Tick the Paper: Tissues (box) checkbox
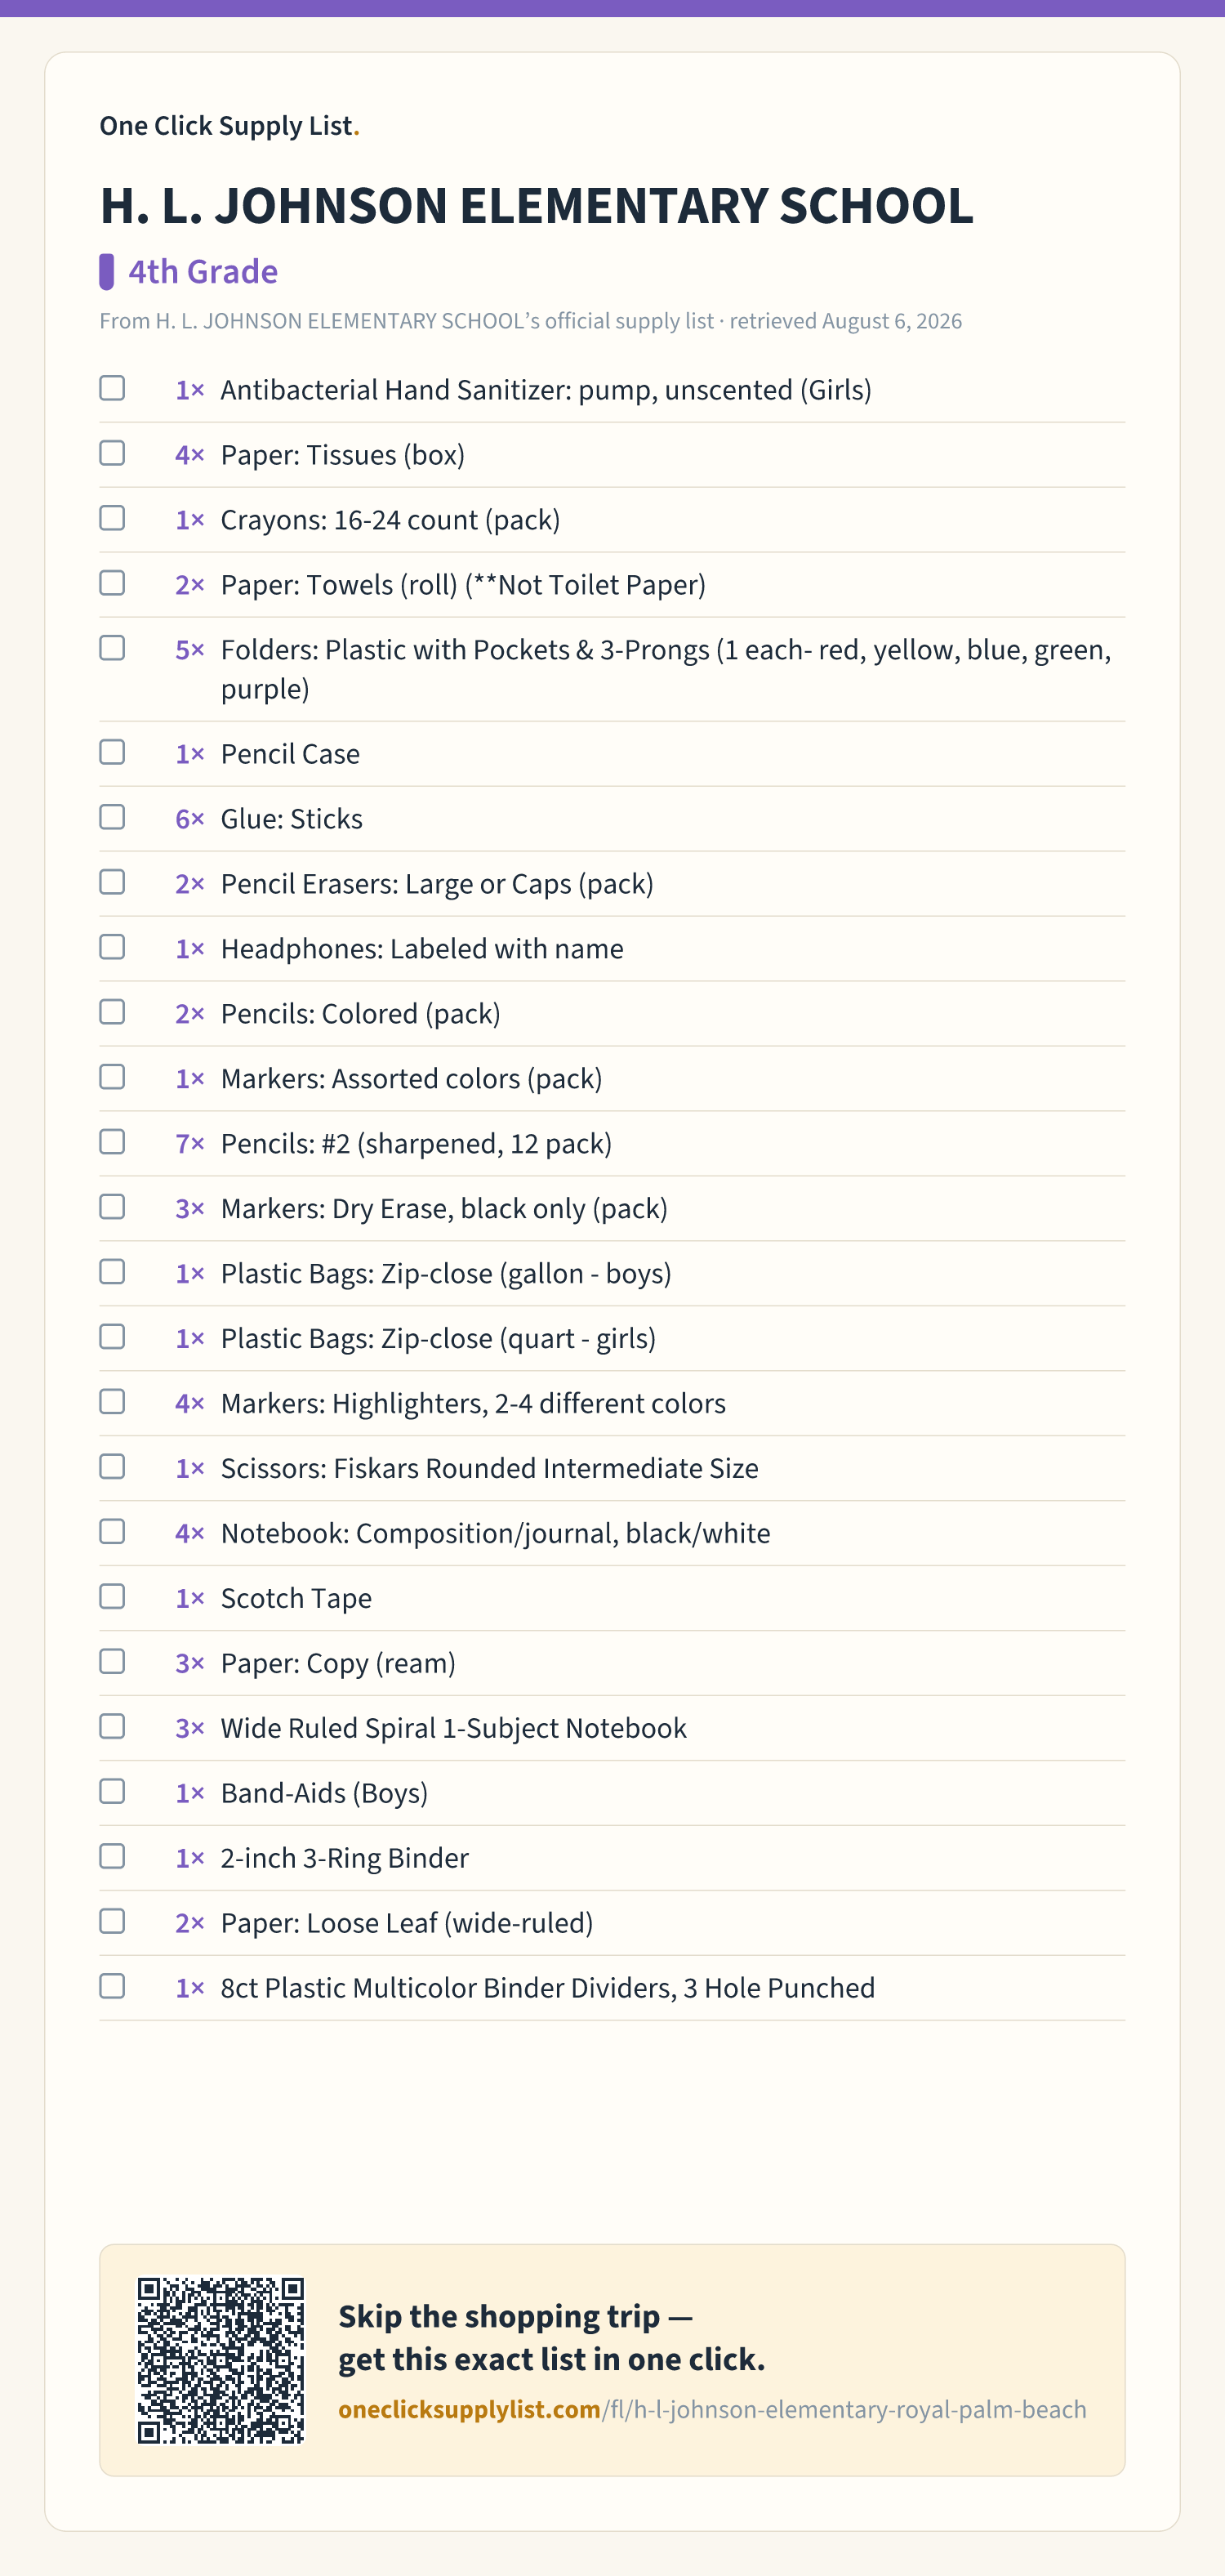 112,453
